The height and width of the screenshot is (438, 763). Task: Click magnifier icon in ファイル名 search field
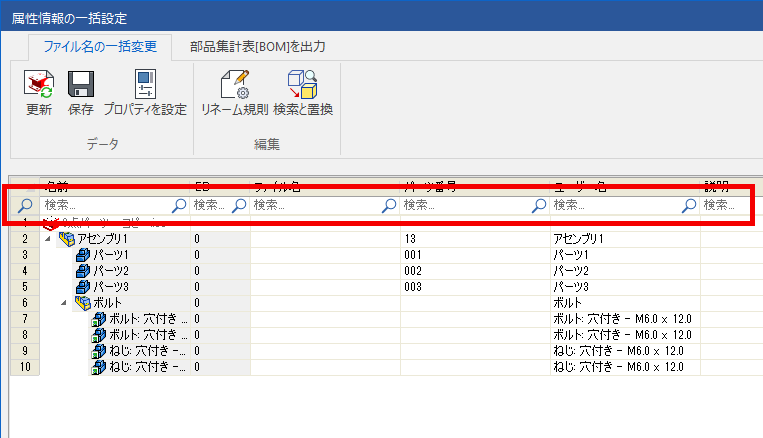(389, 205)
